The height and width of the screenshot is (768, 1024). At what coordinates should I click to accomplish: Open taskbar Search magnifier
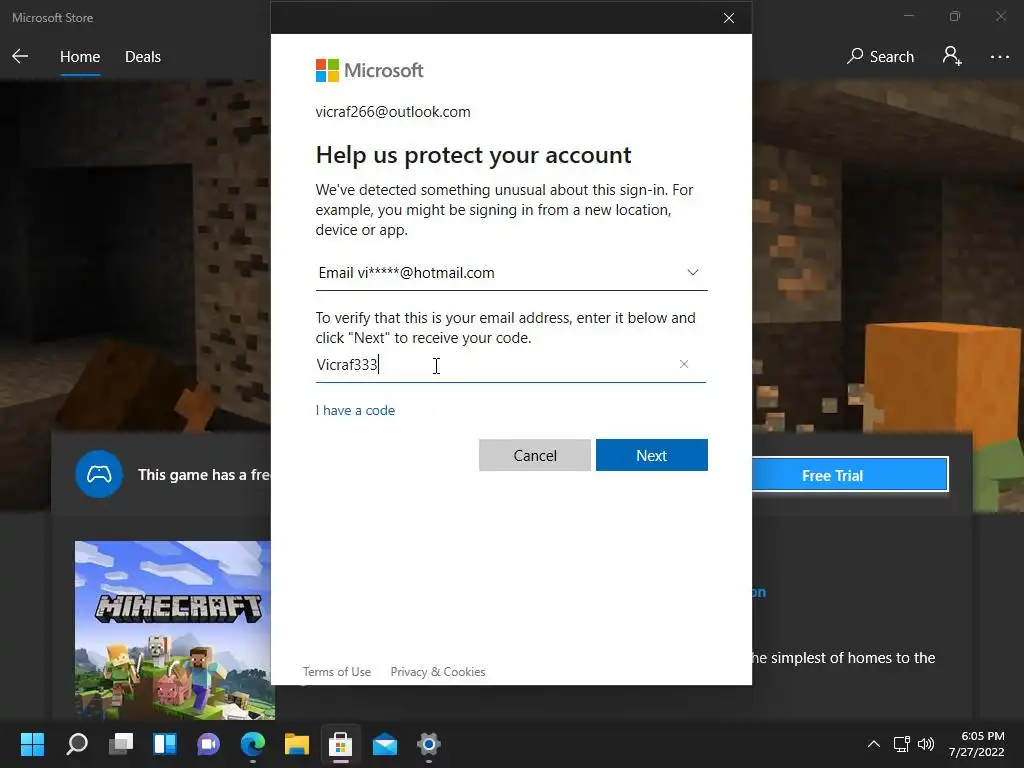pyautogui.click(x=77, y=744)
